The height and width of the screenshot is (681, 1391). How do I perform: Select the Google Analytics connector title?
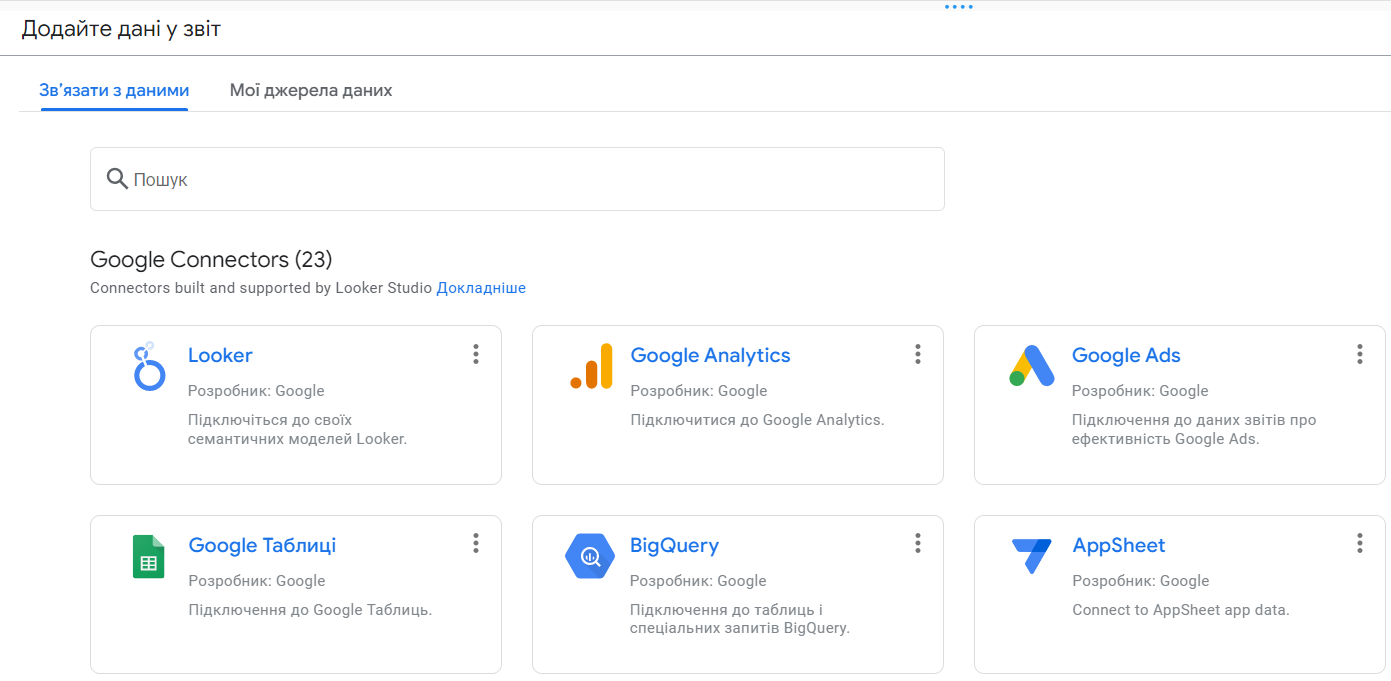click(x=710, y=355)
